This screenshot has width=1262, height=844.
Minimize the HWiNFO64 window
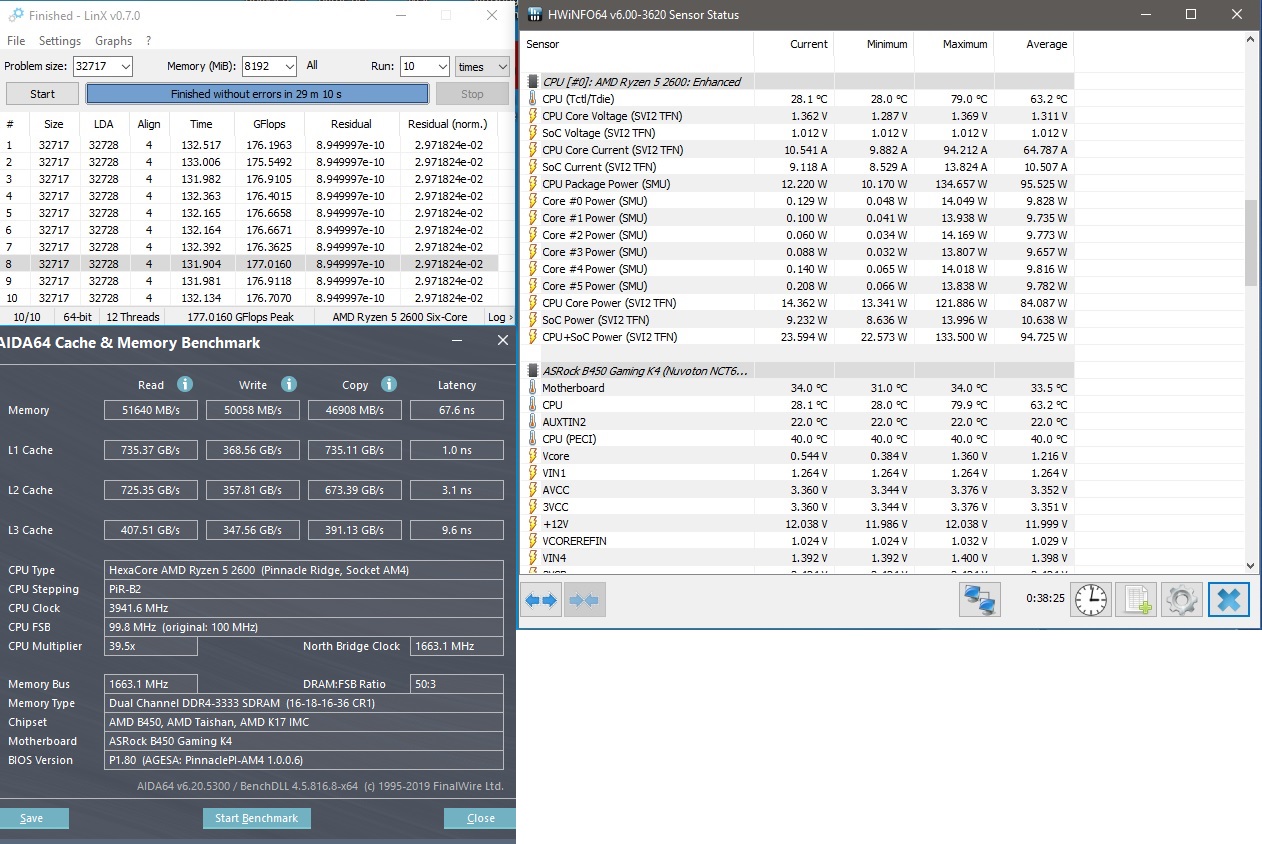click(1146, 15)
